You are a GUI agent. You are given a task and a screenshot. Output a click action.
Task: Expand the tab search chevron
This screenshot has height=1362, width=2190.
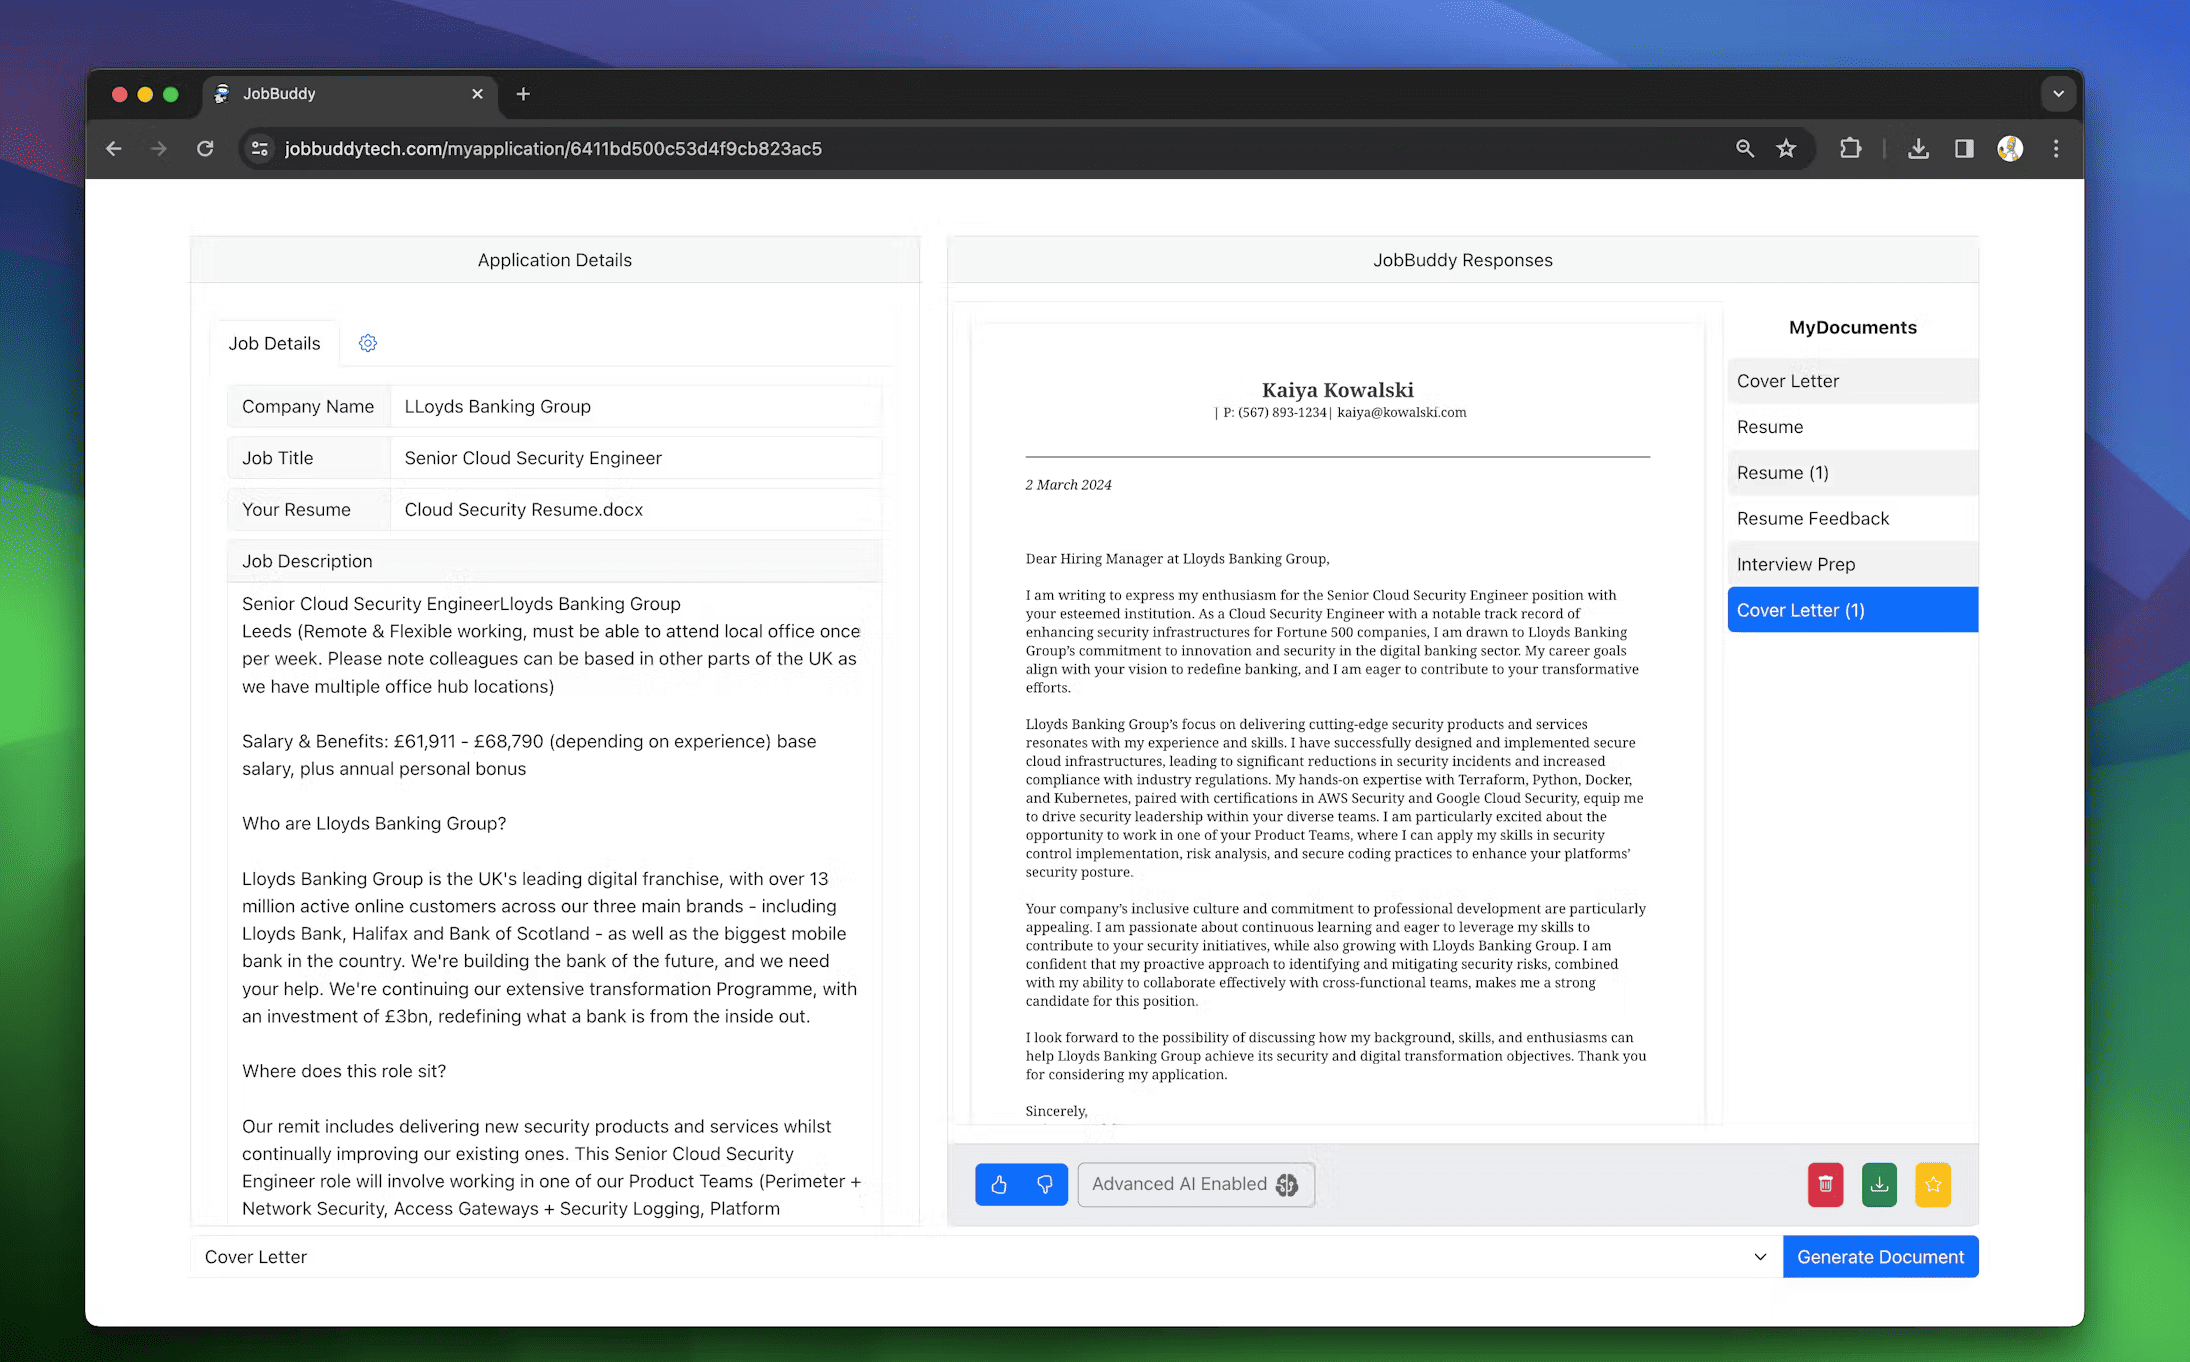[2058, 94]
